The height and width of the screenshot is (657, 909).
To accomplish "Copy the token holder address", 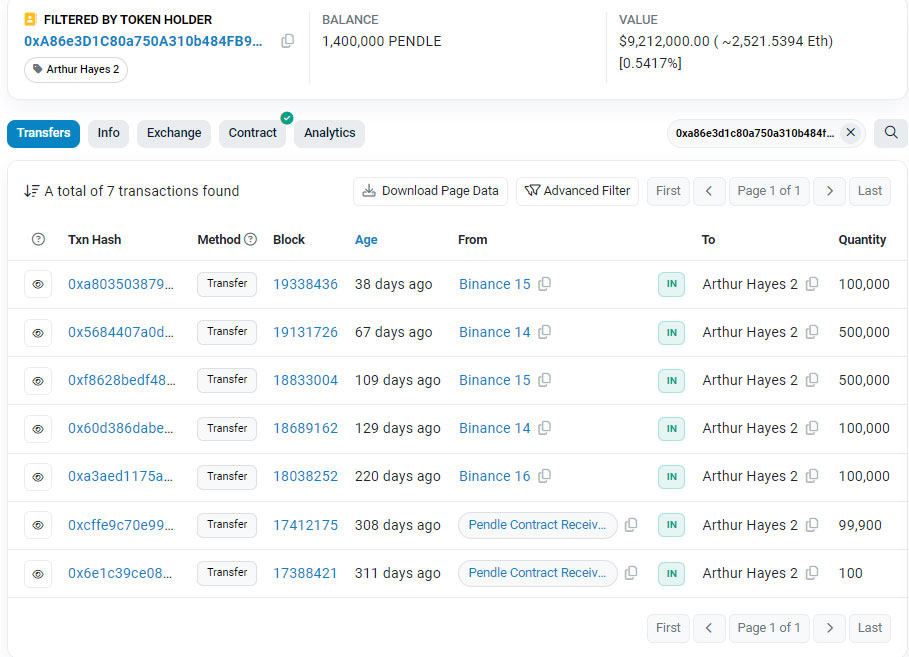I will (x=287, y=41).
